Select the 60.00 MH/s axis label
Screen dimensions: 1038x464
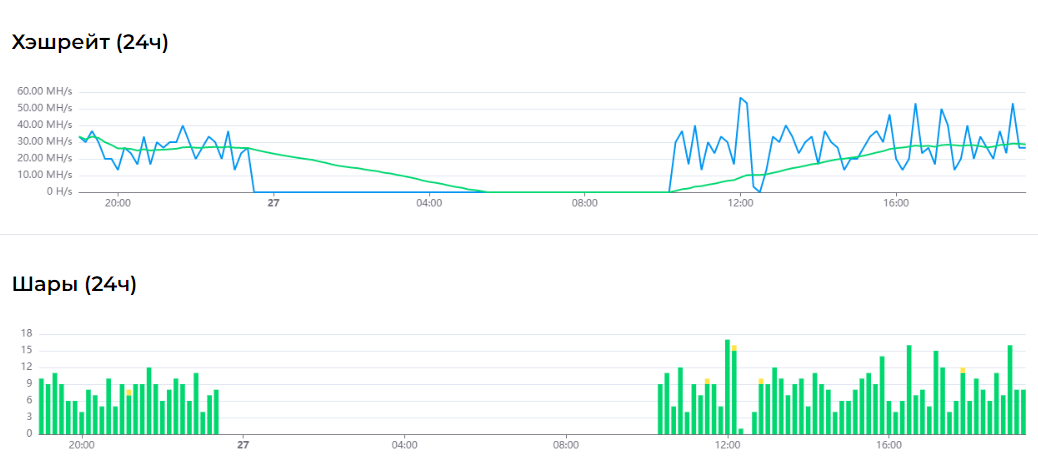coord(45,91)
